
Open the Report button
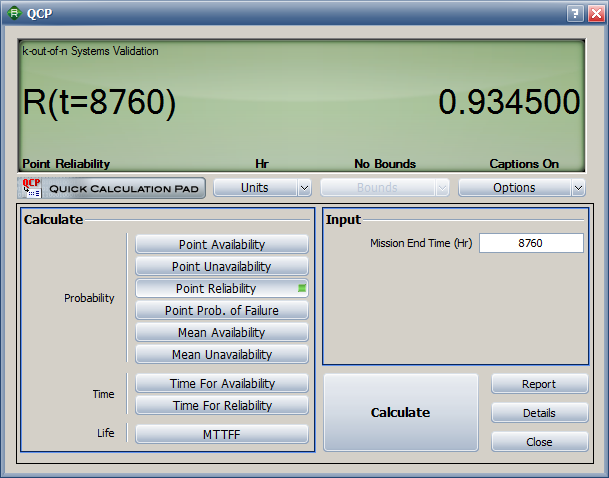click(x=539, y=384)
